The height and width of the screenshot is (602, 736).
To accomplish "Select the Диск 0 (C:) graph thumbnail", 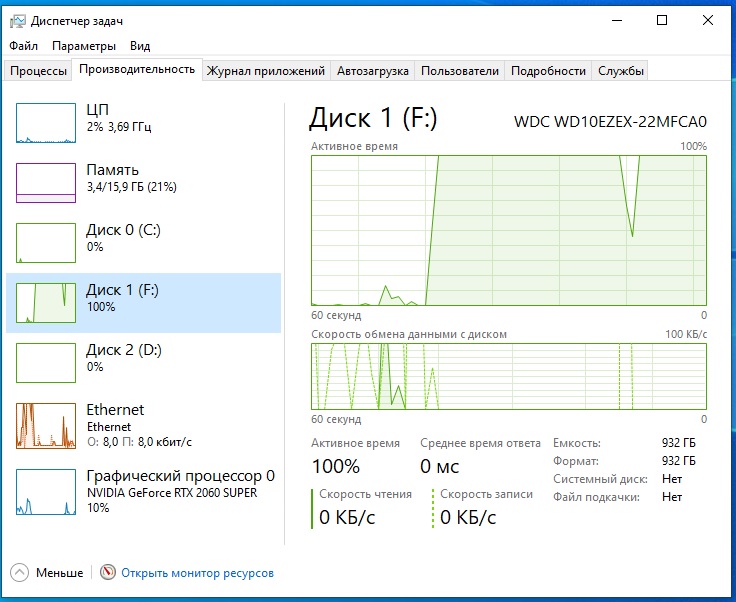I will [46, 242].
